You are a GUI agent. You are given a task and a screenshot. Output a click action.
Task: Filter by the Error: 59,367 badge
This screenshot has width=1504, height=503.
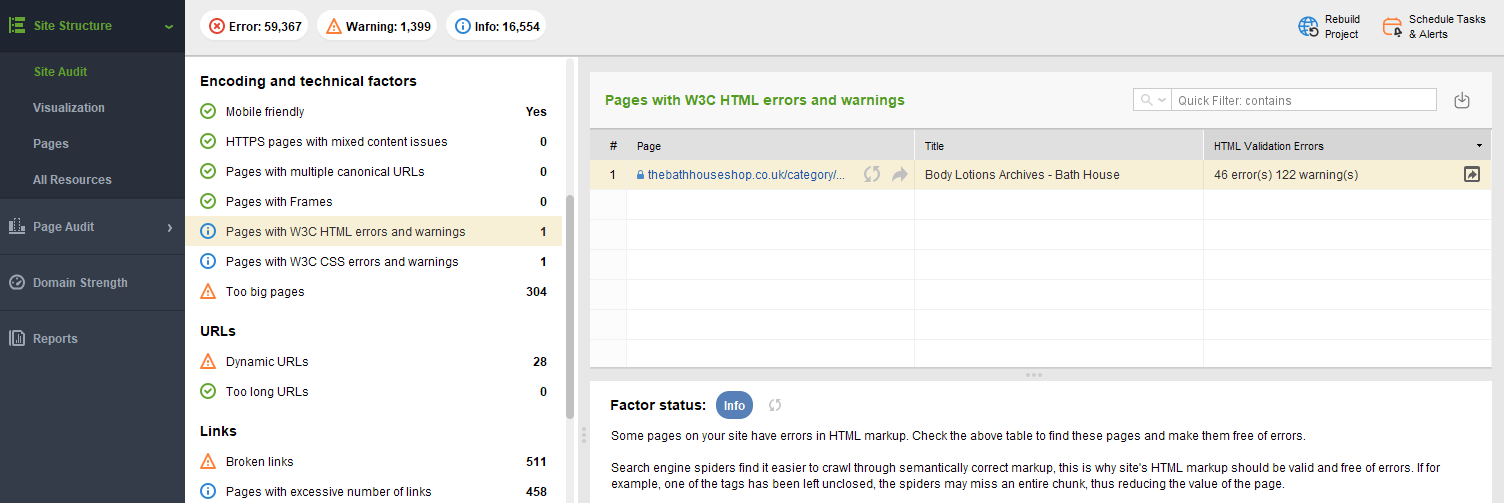[x=255, y=27]
